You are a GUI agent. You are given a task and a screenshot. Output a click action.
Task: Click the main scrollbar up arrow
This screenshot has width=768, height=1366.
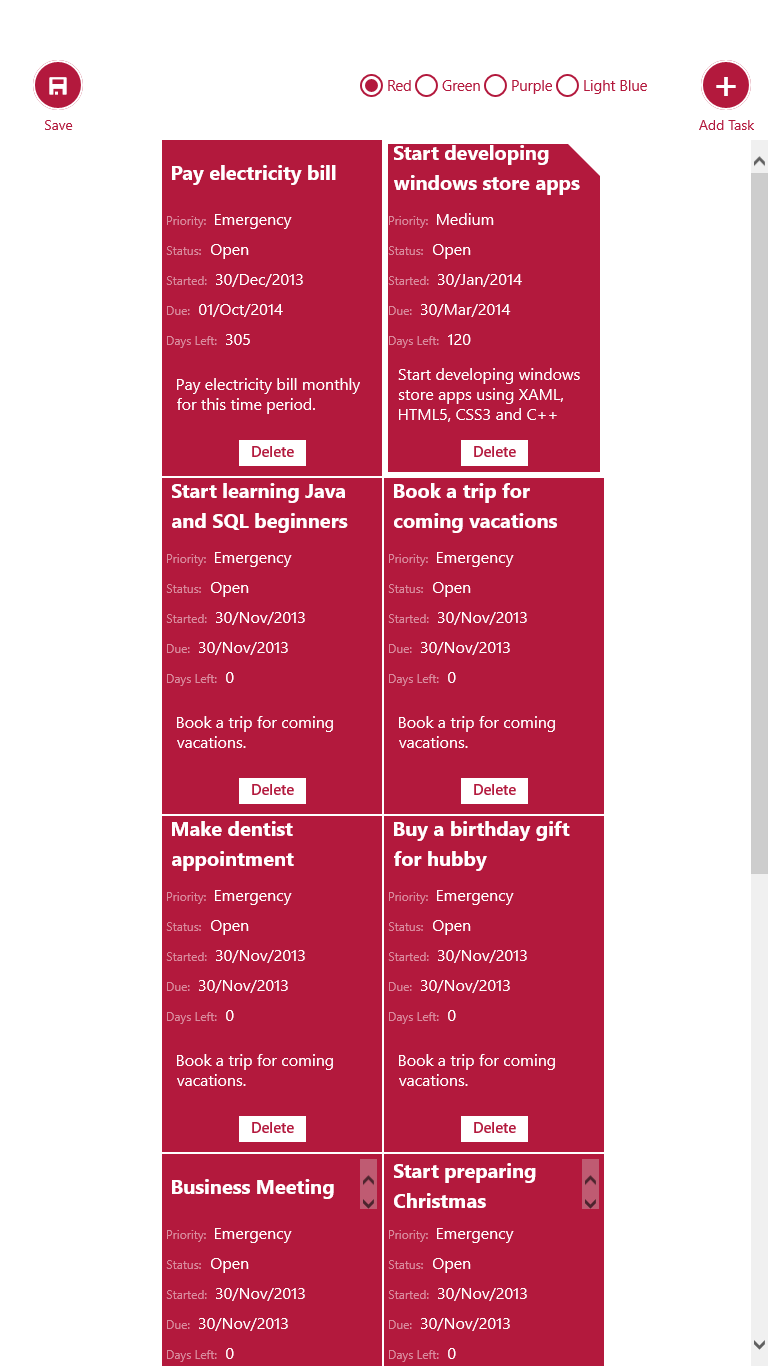coord(759,161)
